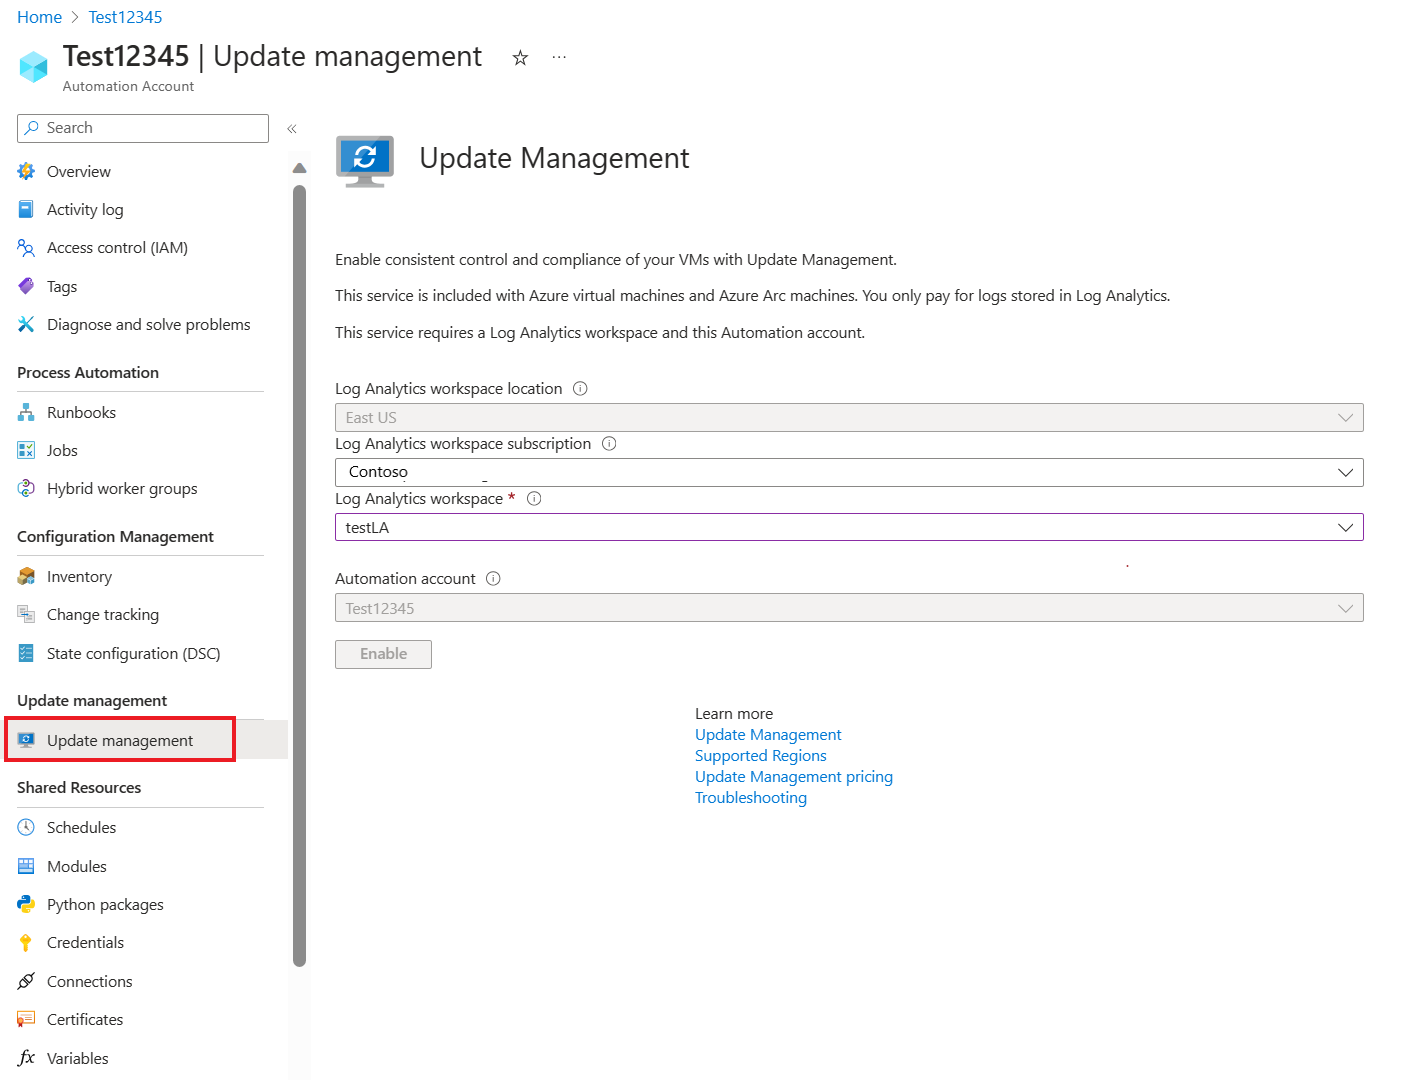Collapse the sidebar with the double chevron
Image resolution: width=1425 pixels, height=1080 pixels.
tap(292, 128)
